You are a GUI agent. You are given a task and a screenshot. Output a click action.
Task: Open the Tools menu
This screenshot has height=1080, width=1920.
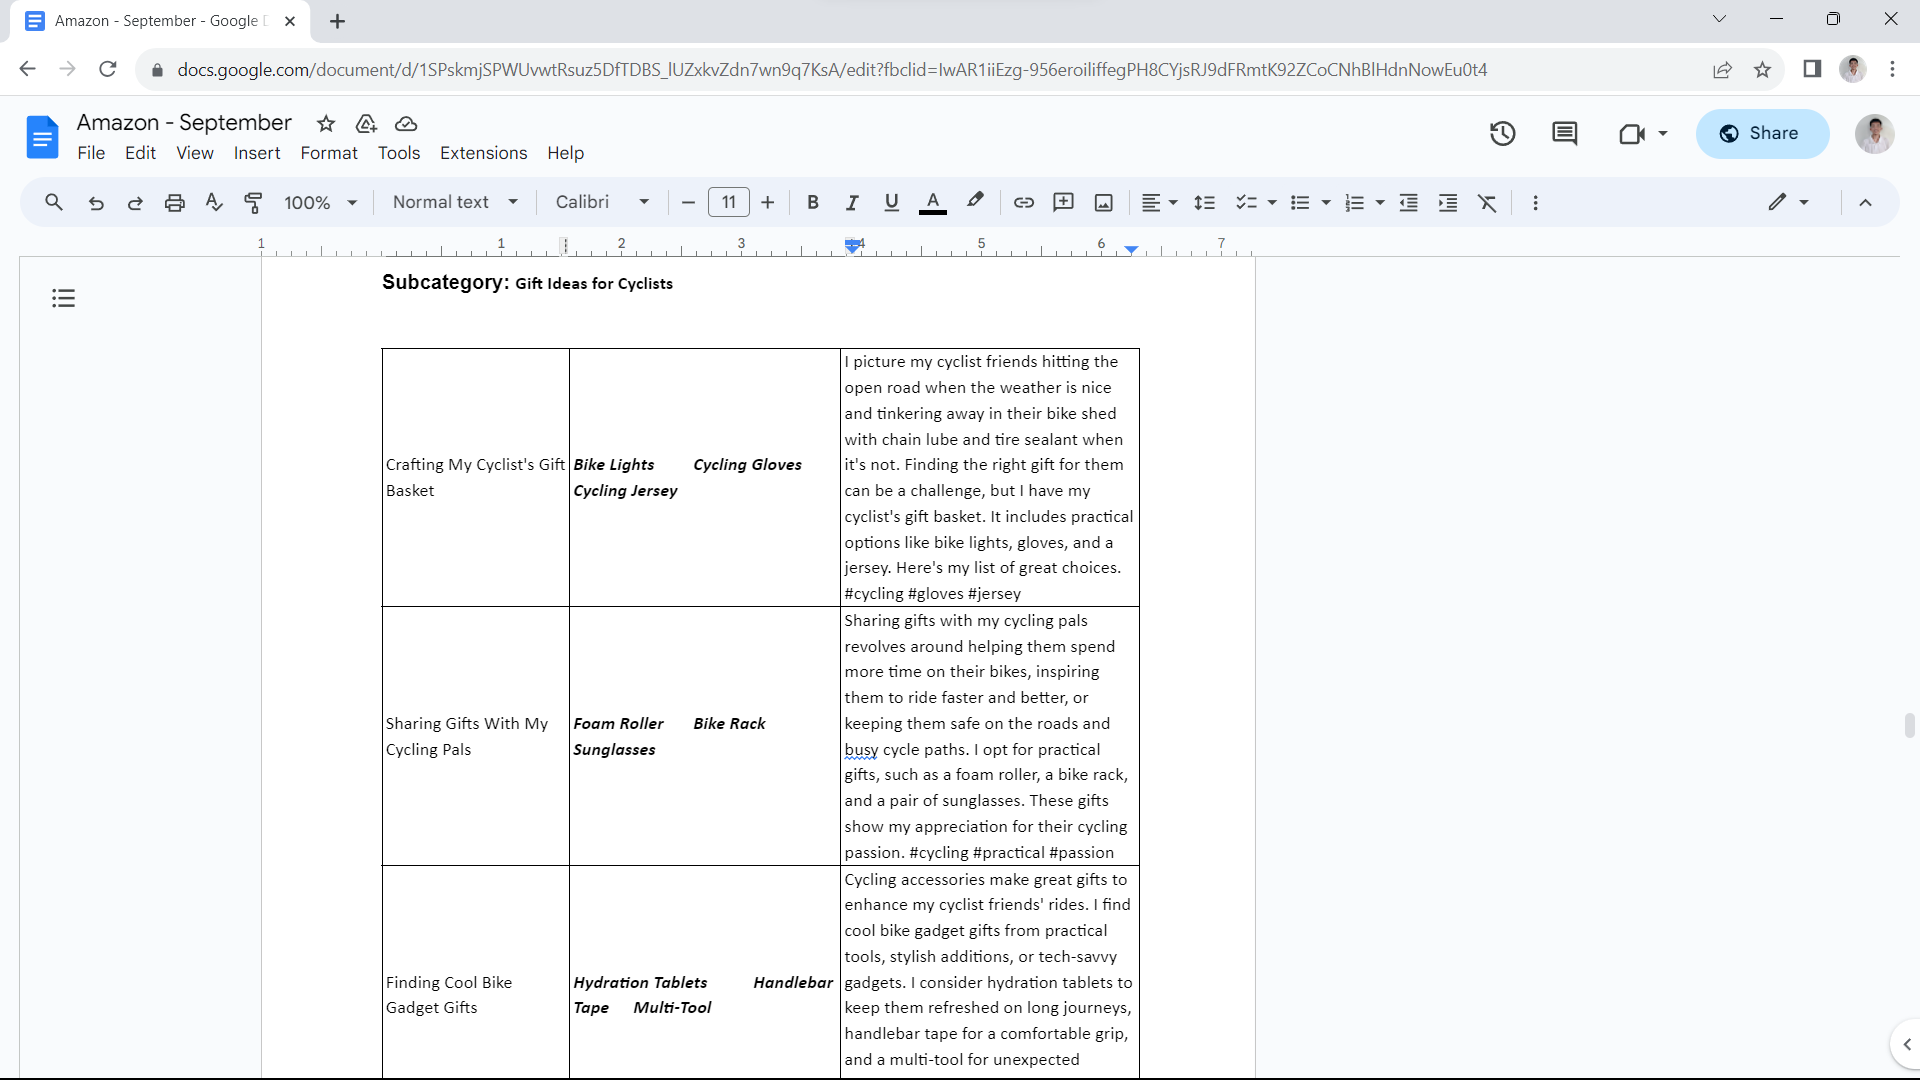coord(399,153)
